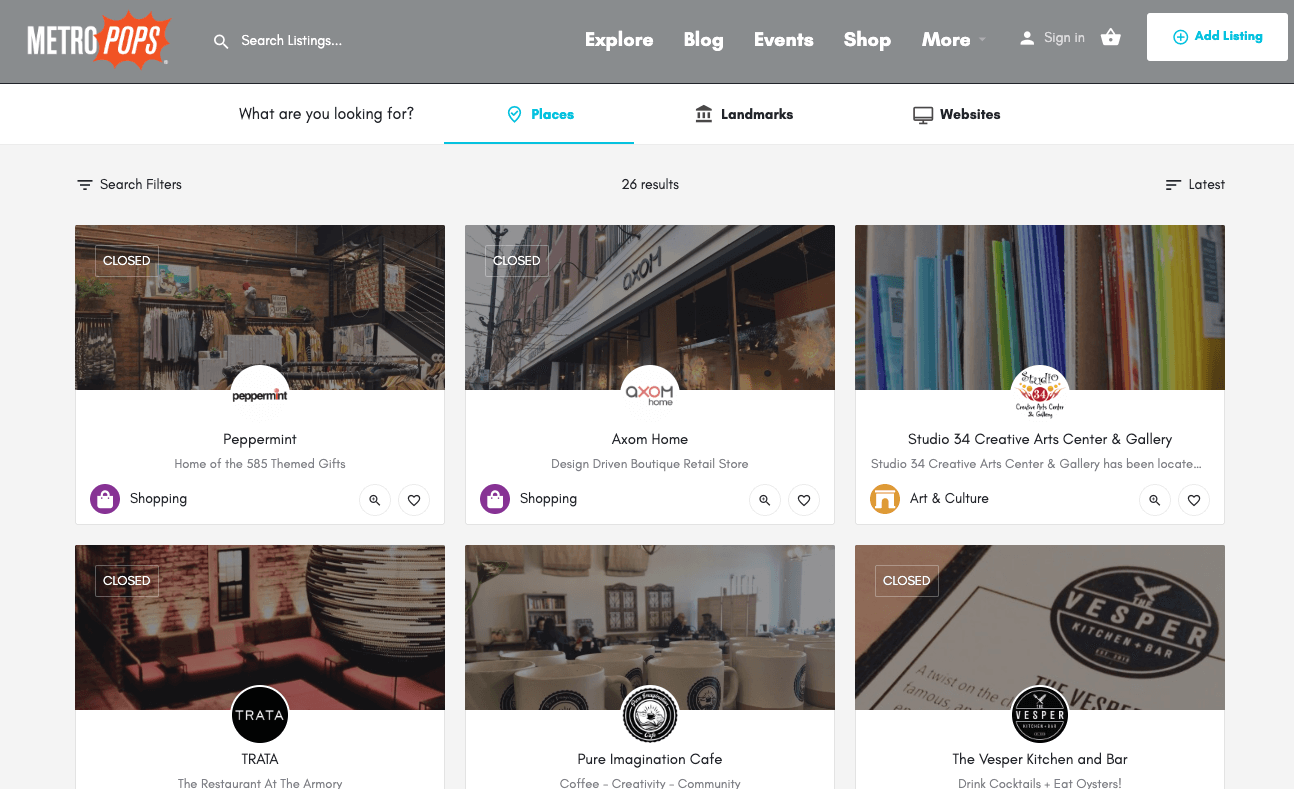
Task: Click the Art & Culture category label
Action: [x=949, y=499]
